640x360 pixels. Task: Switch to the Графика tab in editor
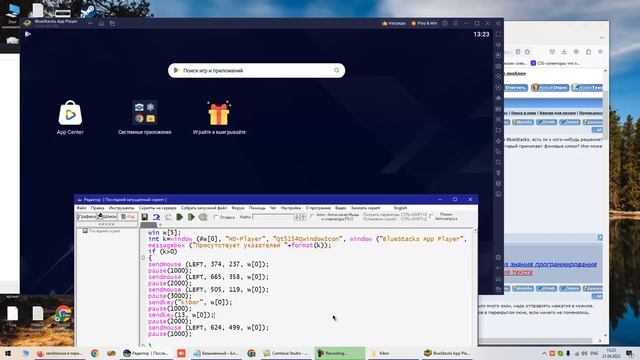pos(87,217)
